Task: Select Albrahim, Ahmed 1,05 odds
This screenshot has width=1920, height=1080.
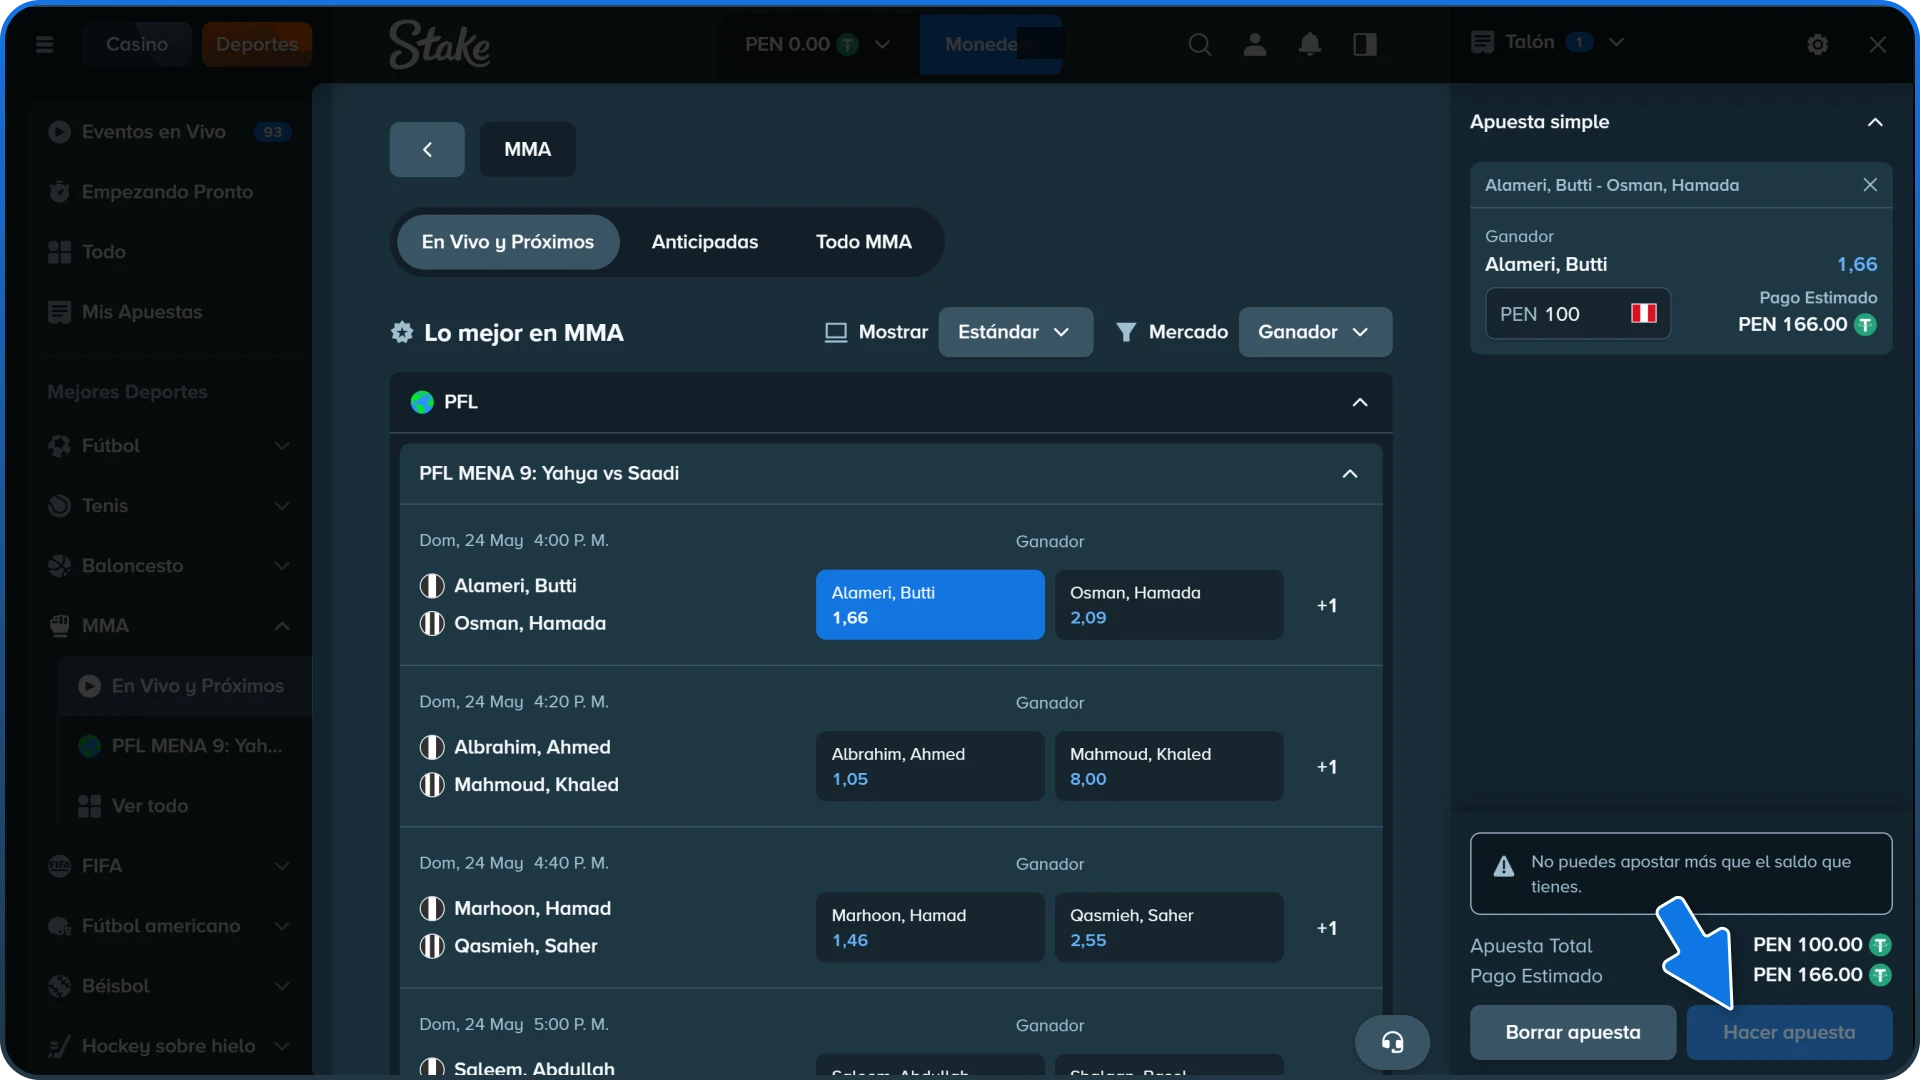Action: [930, 766]
